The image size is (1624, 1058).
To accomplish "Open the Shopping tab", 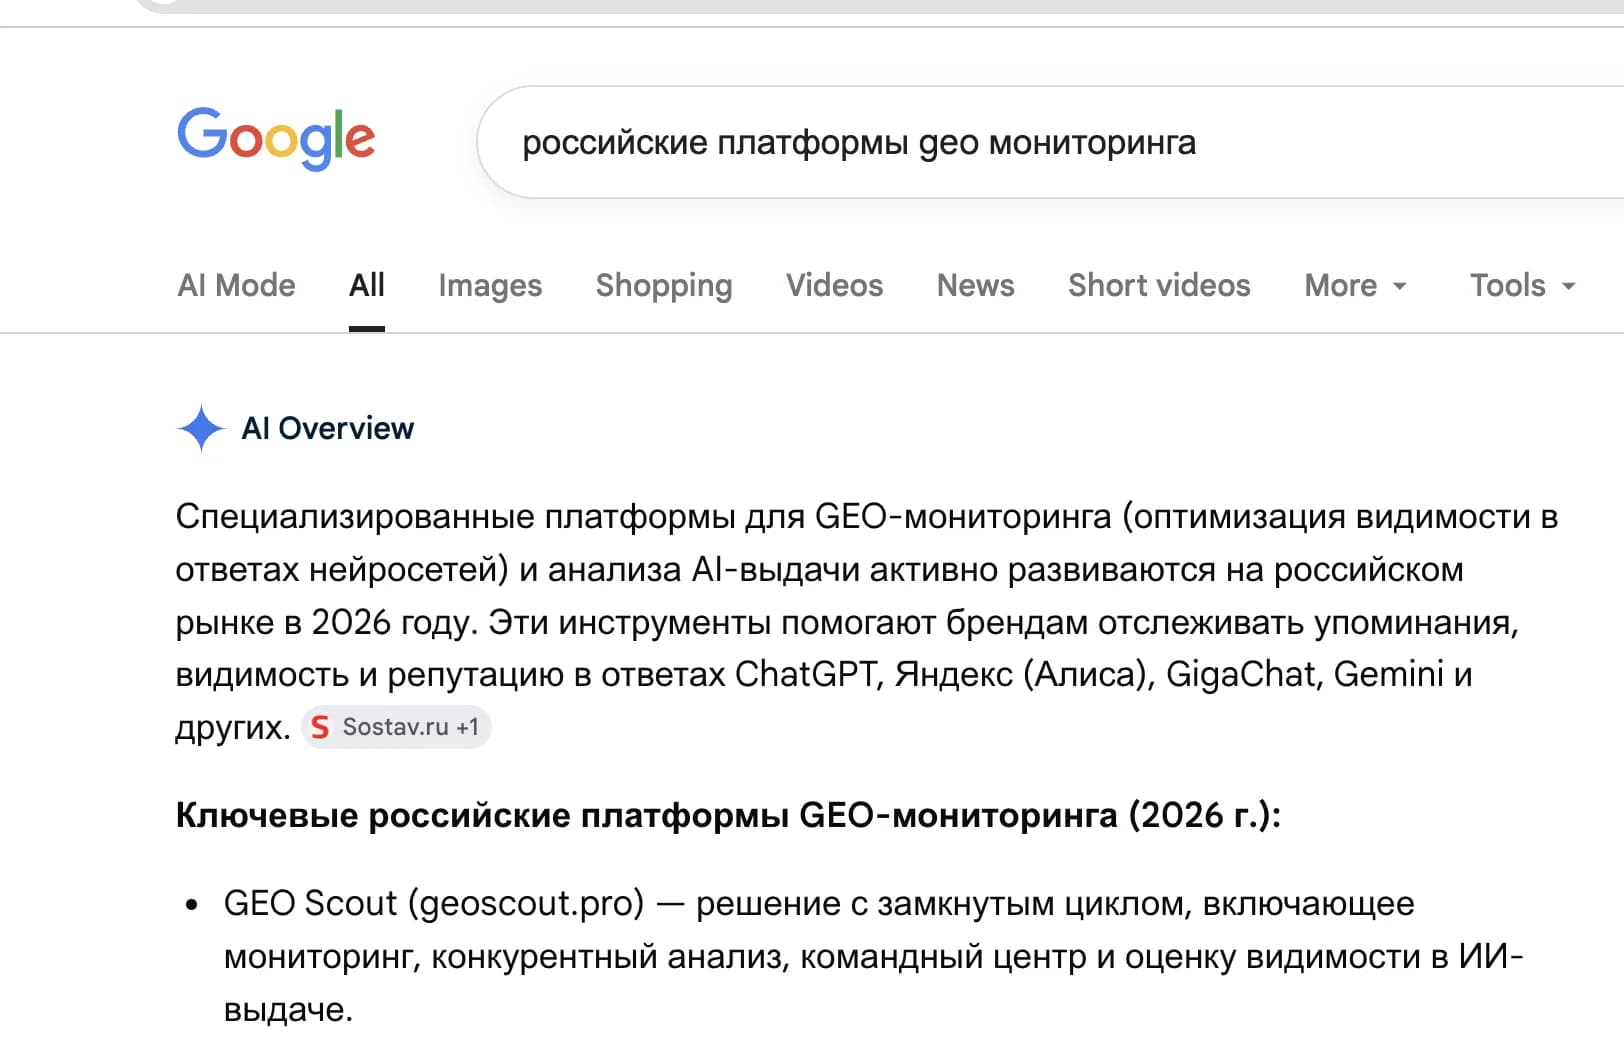I will [664, 286].
